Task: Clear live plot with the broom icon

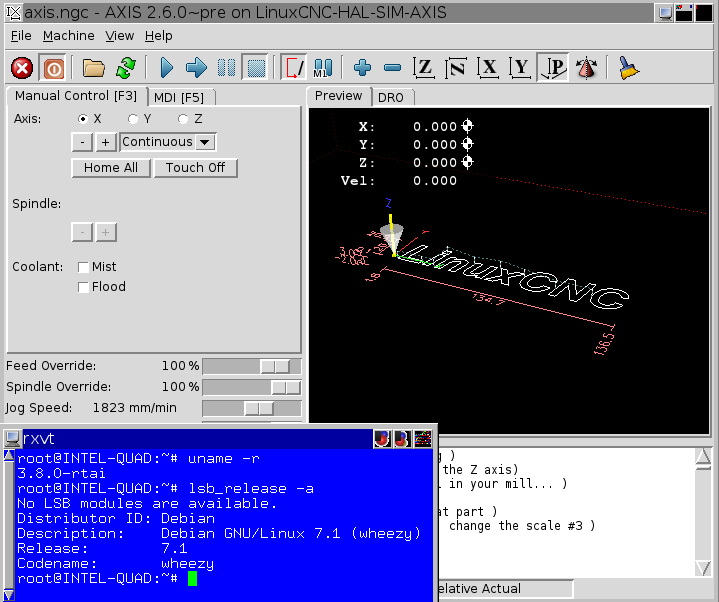Action: [627, 68]
